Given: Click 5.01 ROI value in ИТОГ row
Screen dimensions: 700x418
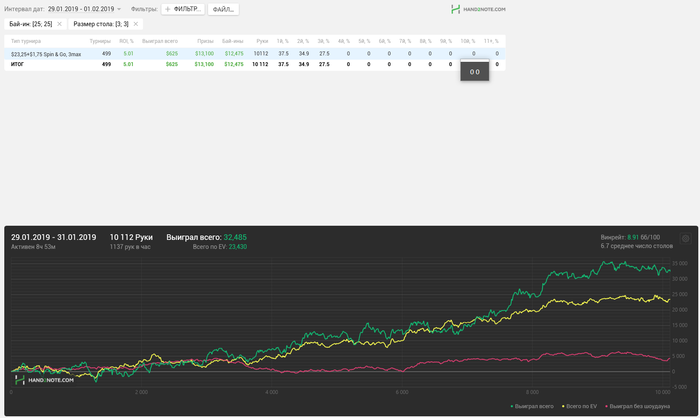Looking at the screenshot, I should pyautogui.click(x=128, y=64).
